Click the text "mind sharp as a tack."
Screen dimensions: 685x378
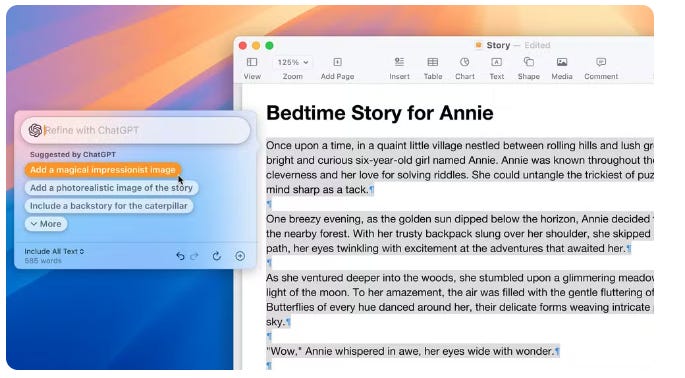[317, 190]
